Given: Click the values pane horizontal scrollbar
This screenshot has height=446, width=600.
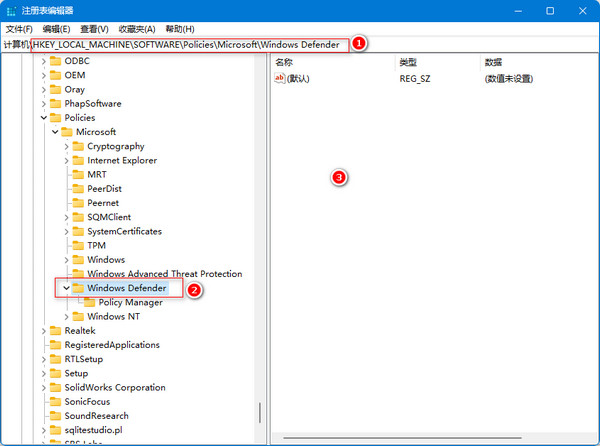Looking at the screenshot, I should pos(402,438).
